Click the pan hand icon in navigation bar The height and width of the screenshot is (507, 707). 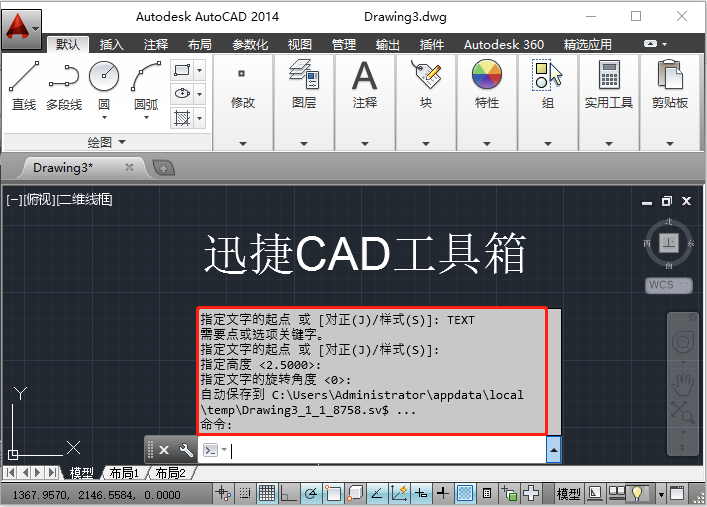tap(683, 385)
